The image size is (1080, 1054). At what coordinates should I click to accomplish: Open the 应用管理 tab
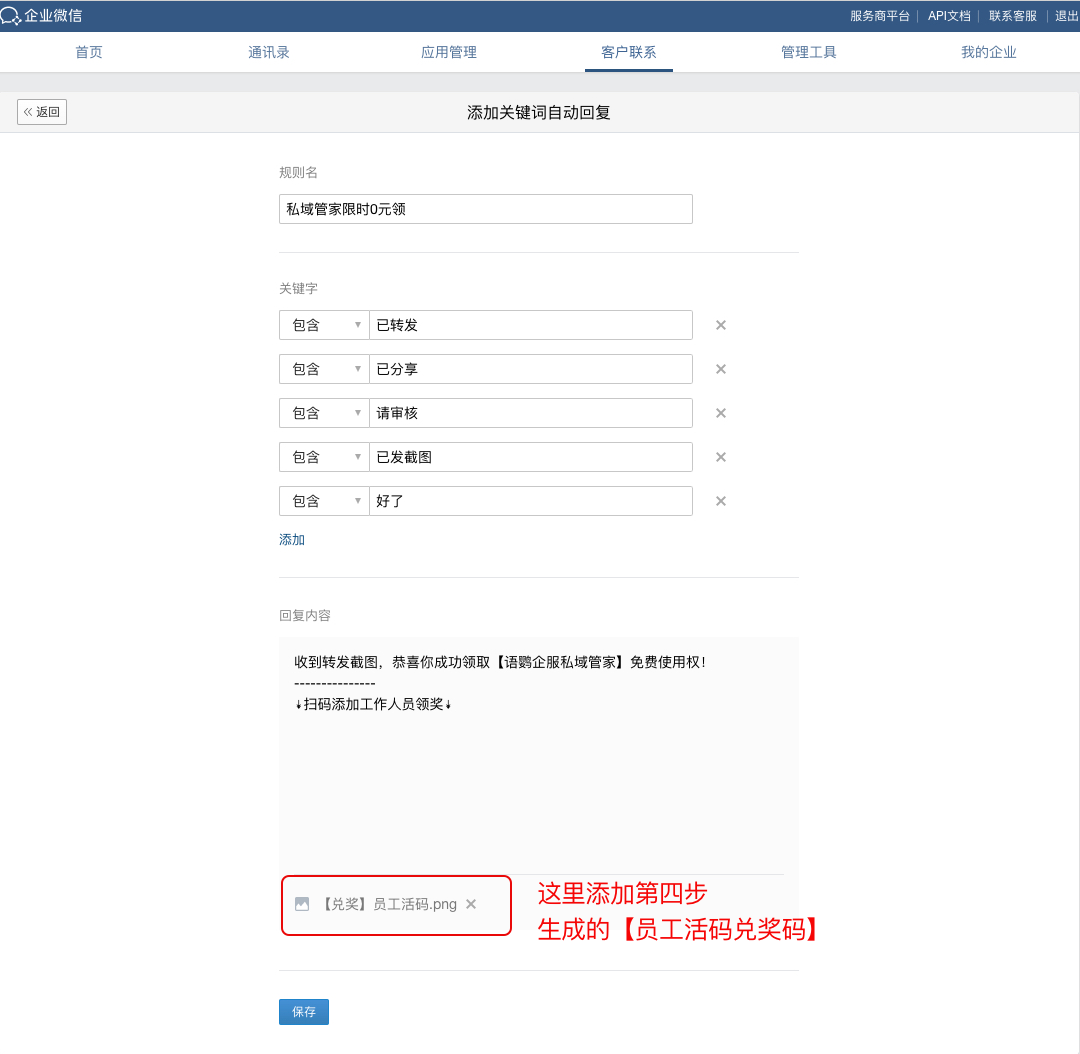449,52
